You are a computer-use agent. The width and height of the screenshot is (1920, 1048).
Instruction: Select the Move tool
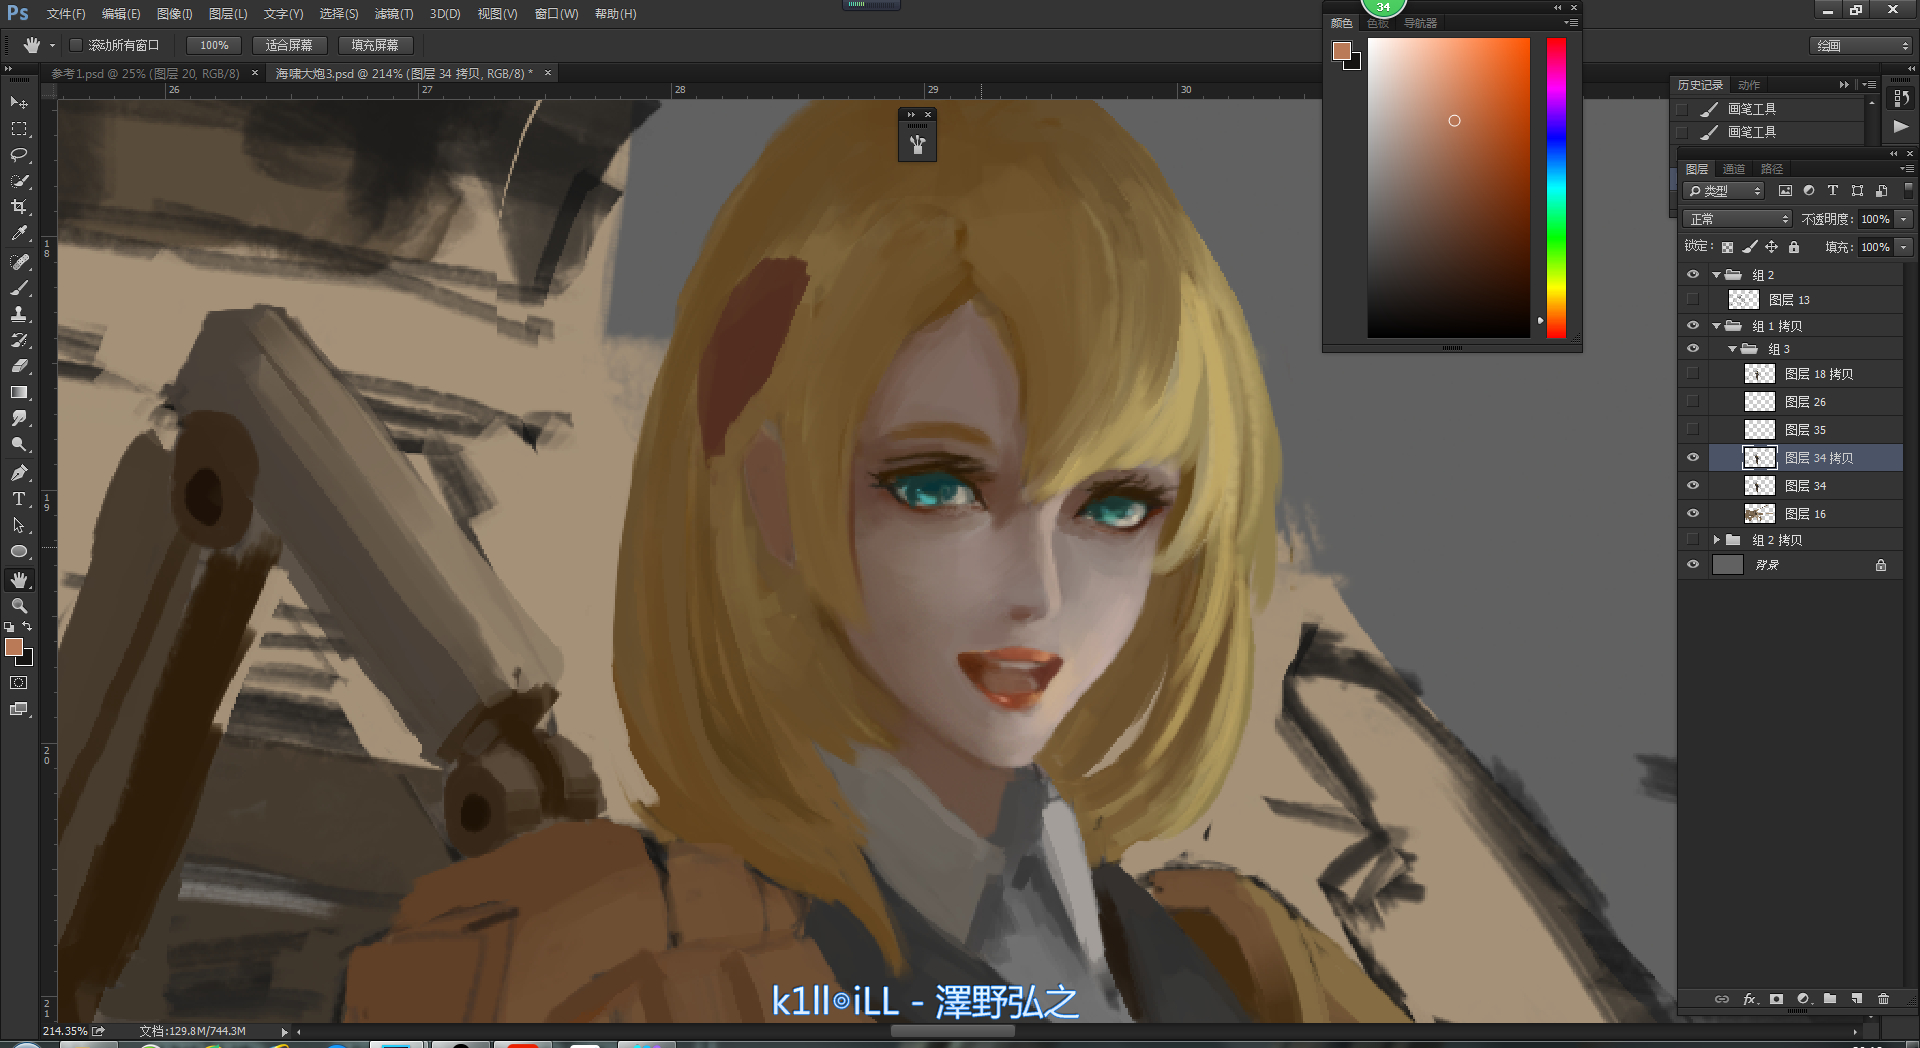click(19, 103)
